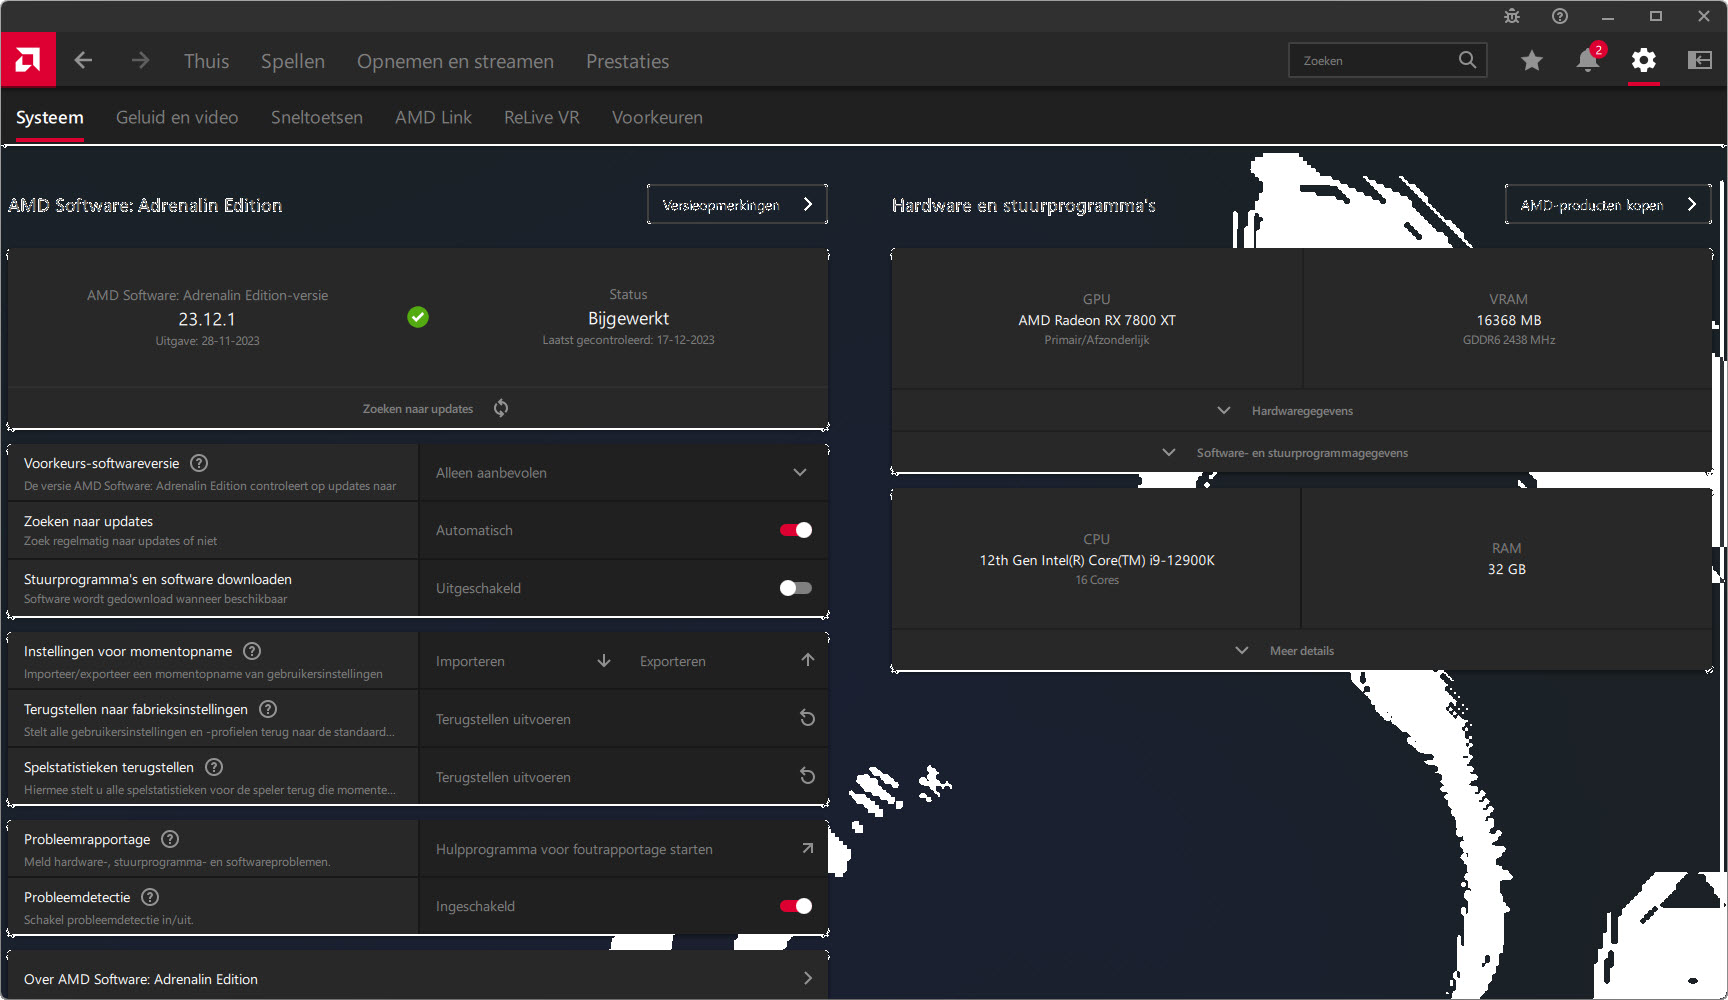This screenshot has height=1000, width=1728.
Task: Click help icon beside Terugstellen naar fabrieksinstellingen
Action: (268, 709)
